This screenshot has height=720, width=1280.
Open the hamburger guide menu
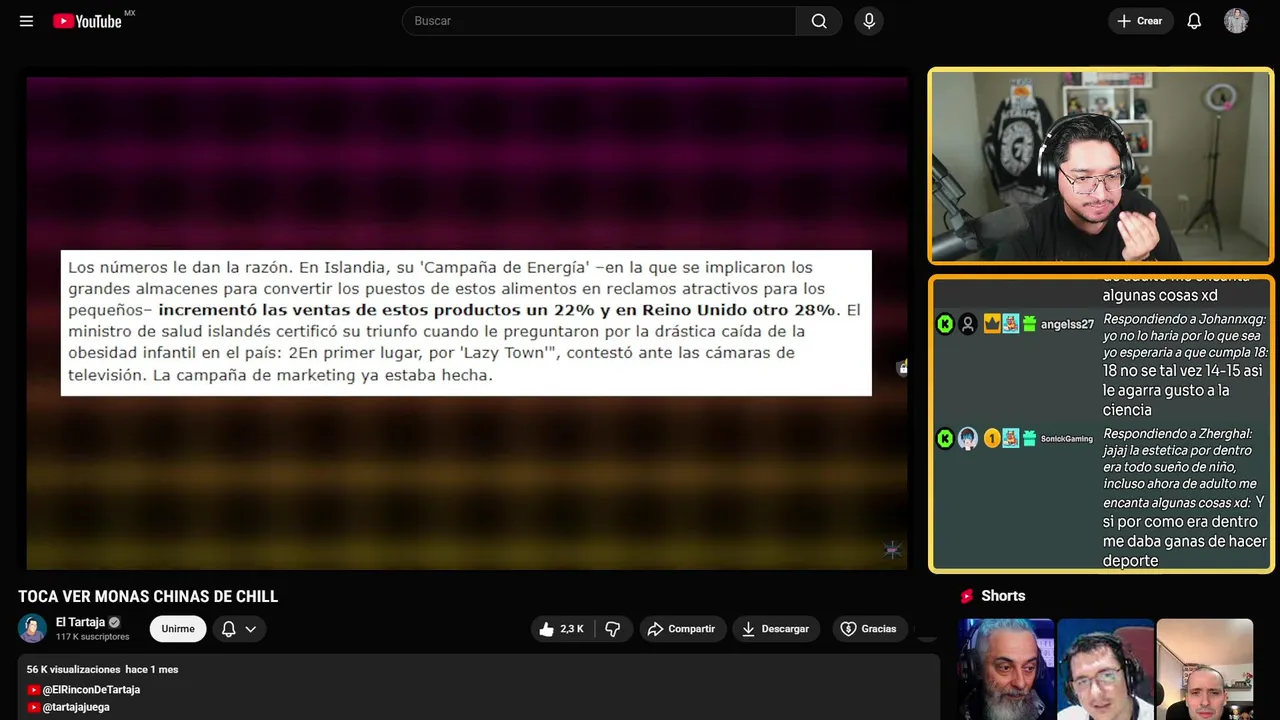pos(26,21)
